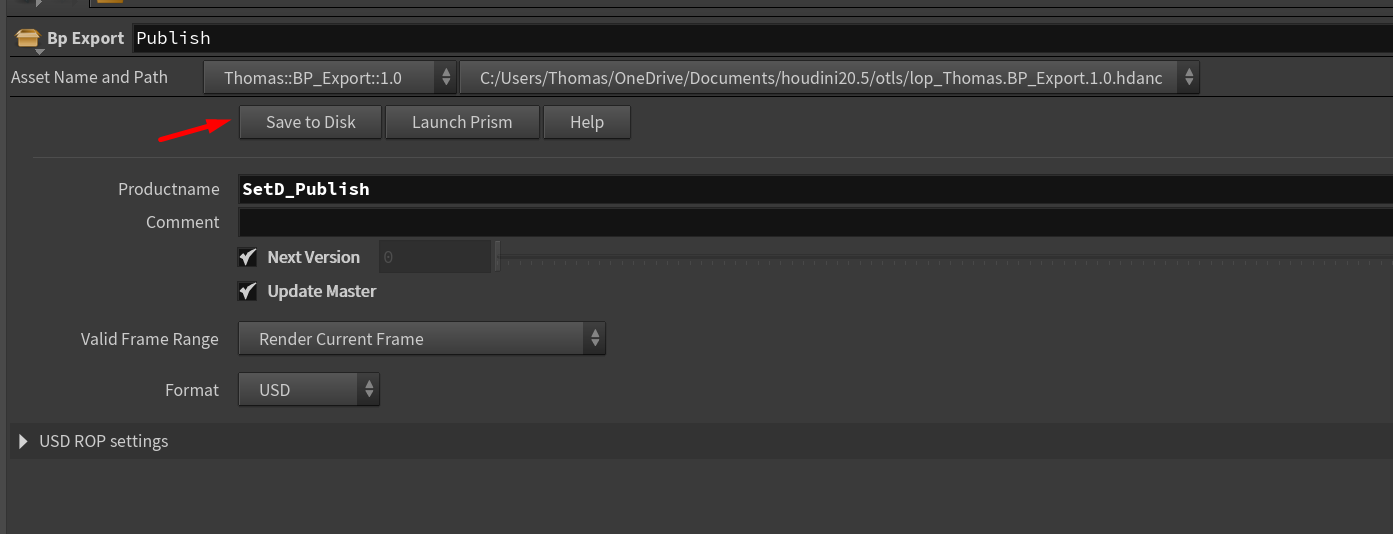Image resolution: width=1393 pixels, height=534 pixels.
Task: Click the up-down arrows on the Format menu
Action: [x=368, y=390]
